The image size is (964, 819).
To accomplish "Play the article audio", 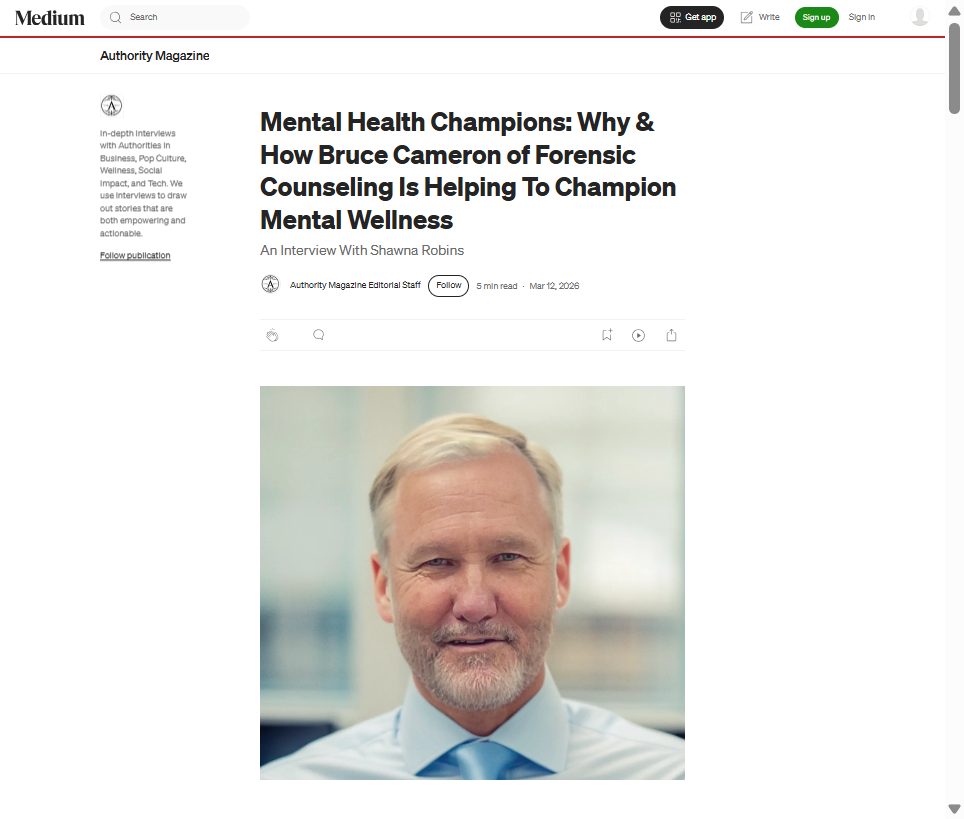I will tap(638, 335).
